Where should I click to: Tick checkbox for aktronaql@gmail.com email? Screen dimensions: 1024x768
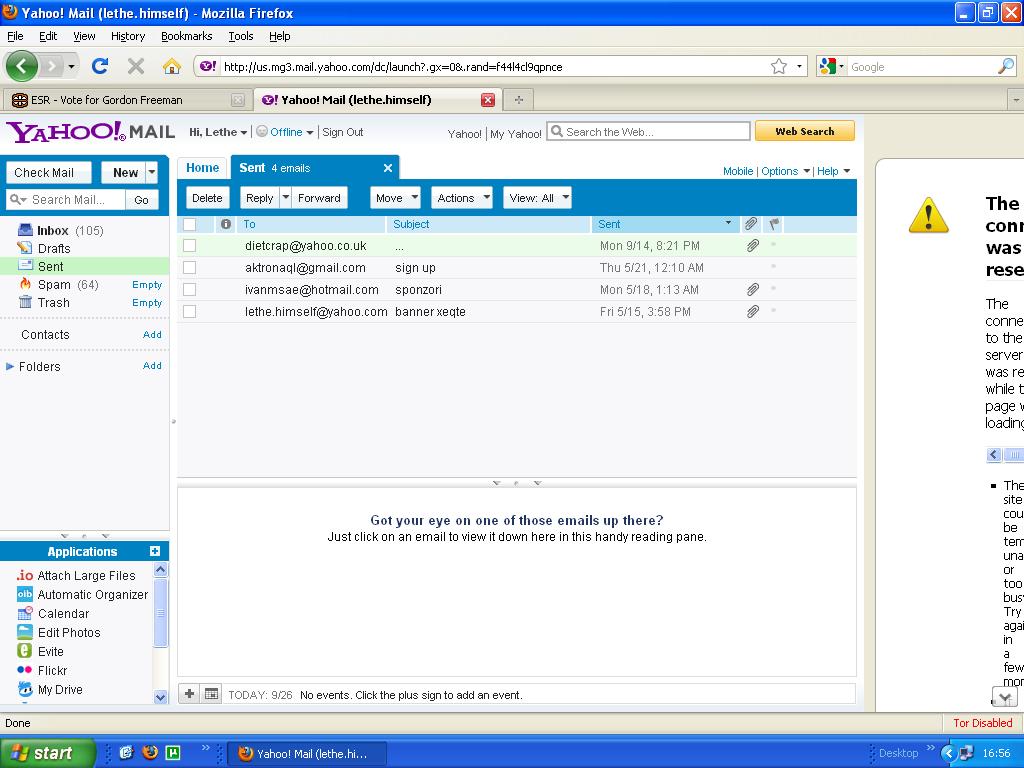[x=189, y=268]
